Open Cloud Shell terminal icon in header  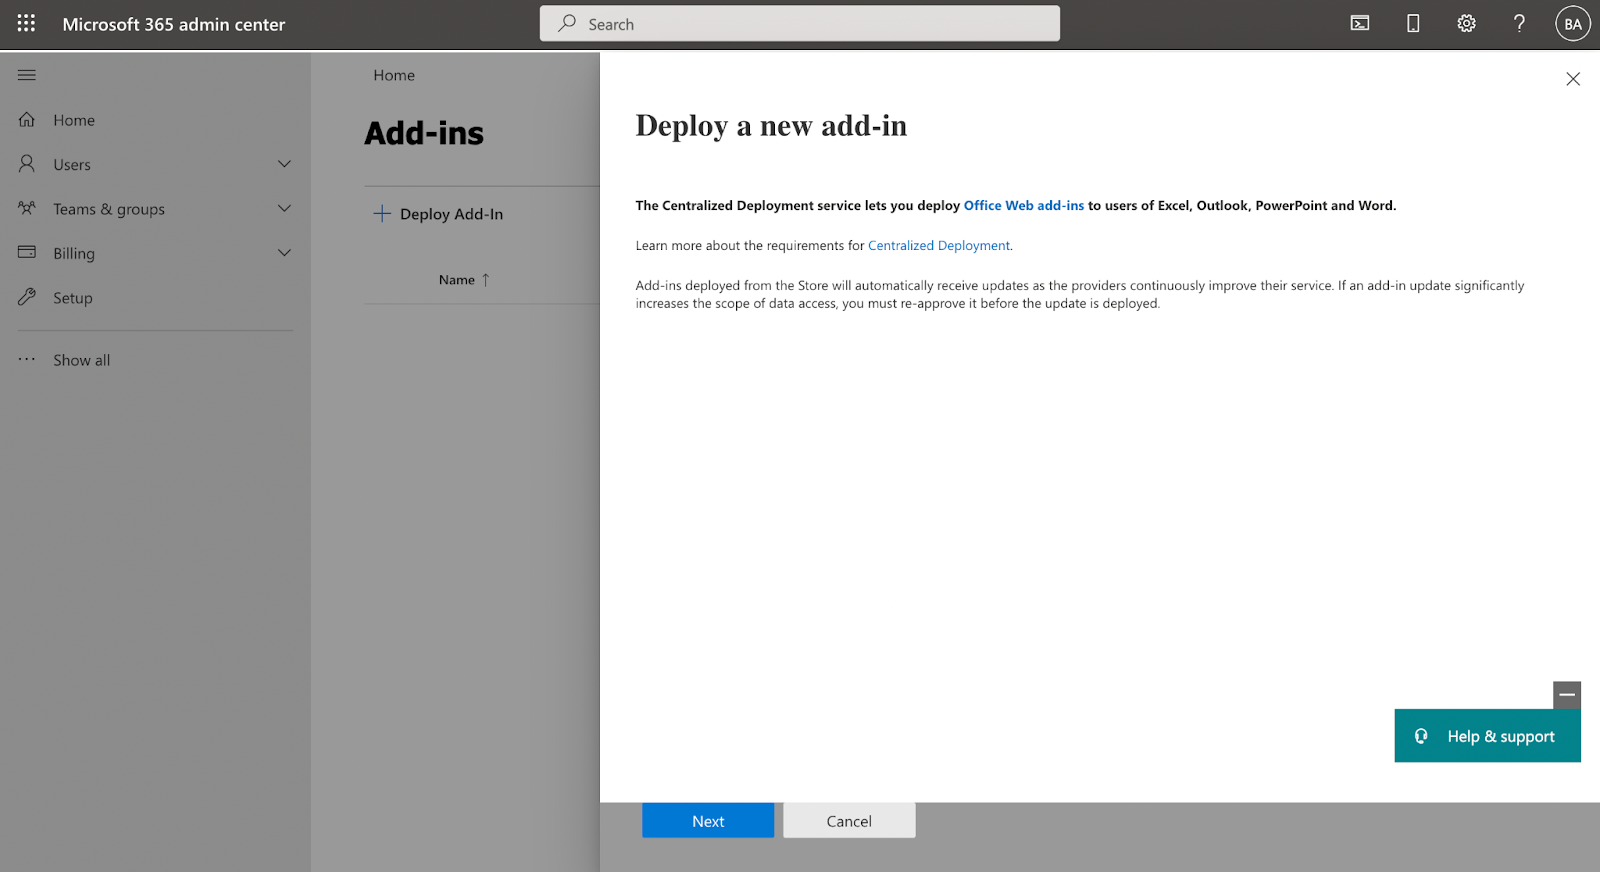1360,23
